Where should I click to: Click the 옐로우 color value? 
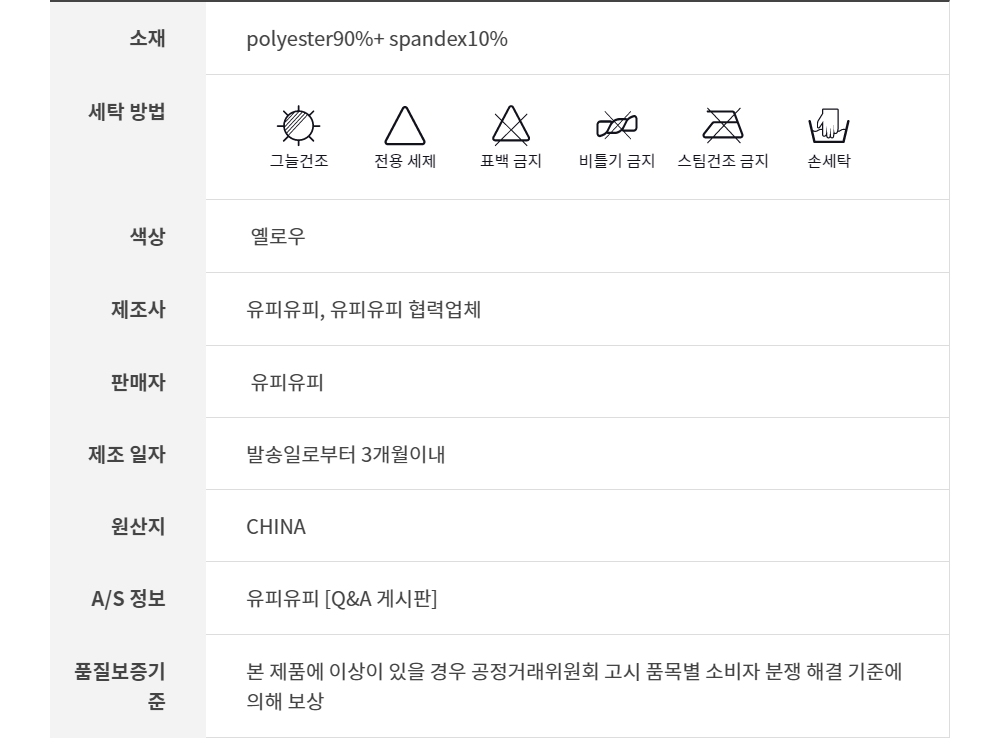pos(278,237)
